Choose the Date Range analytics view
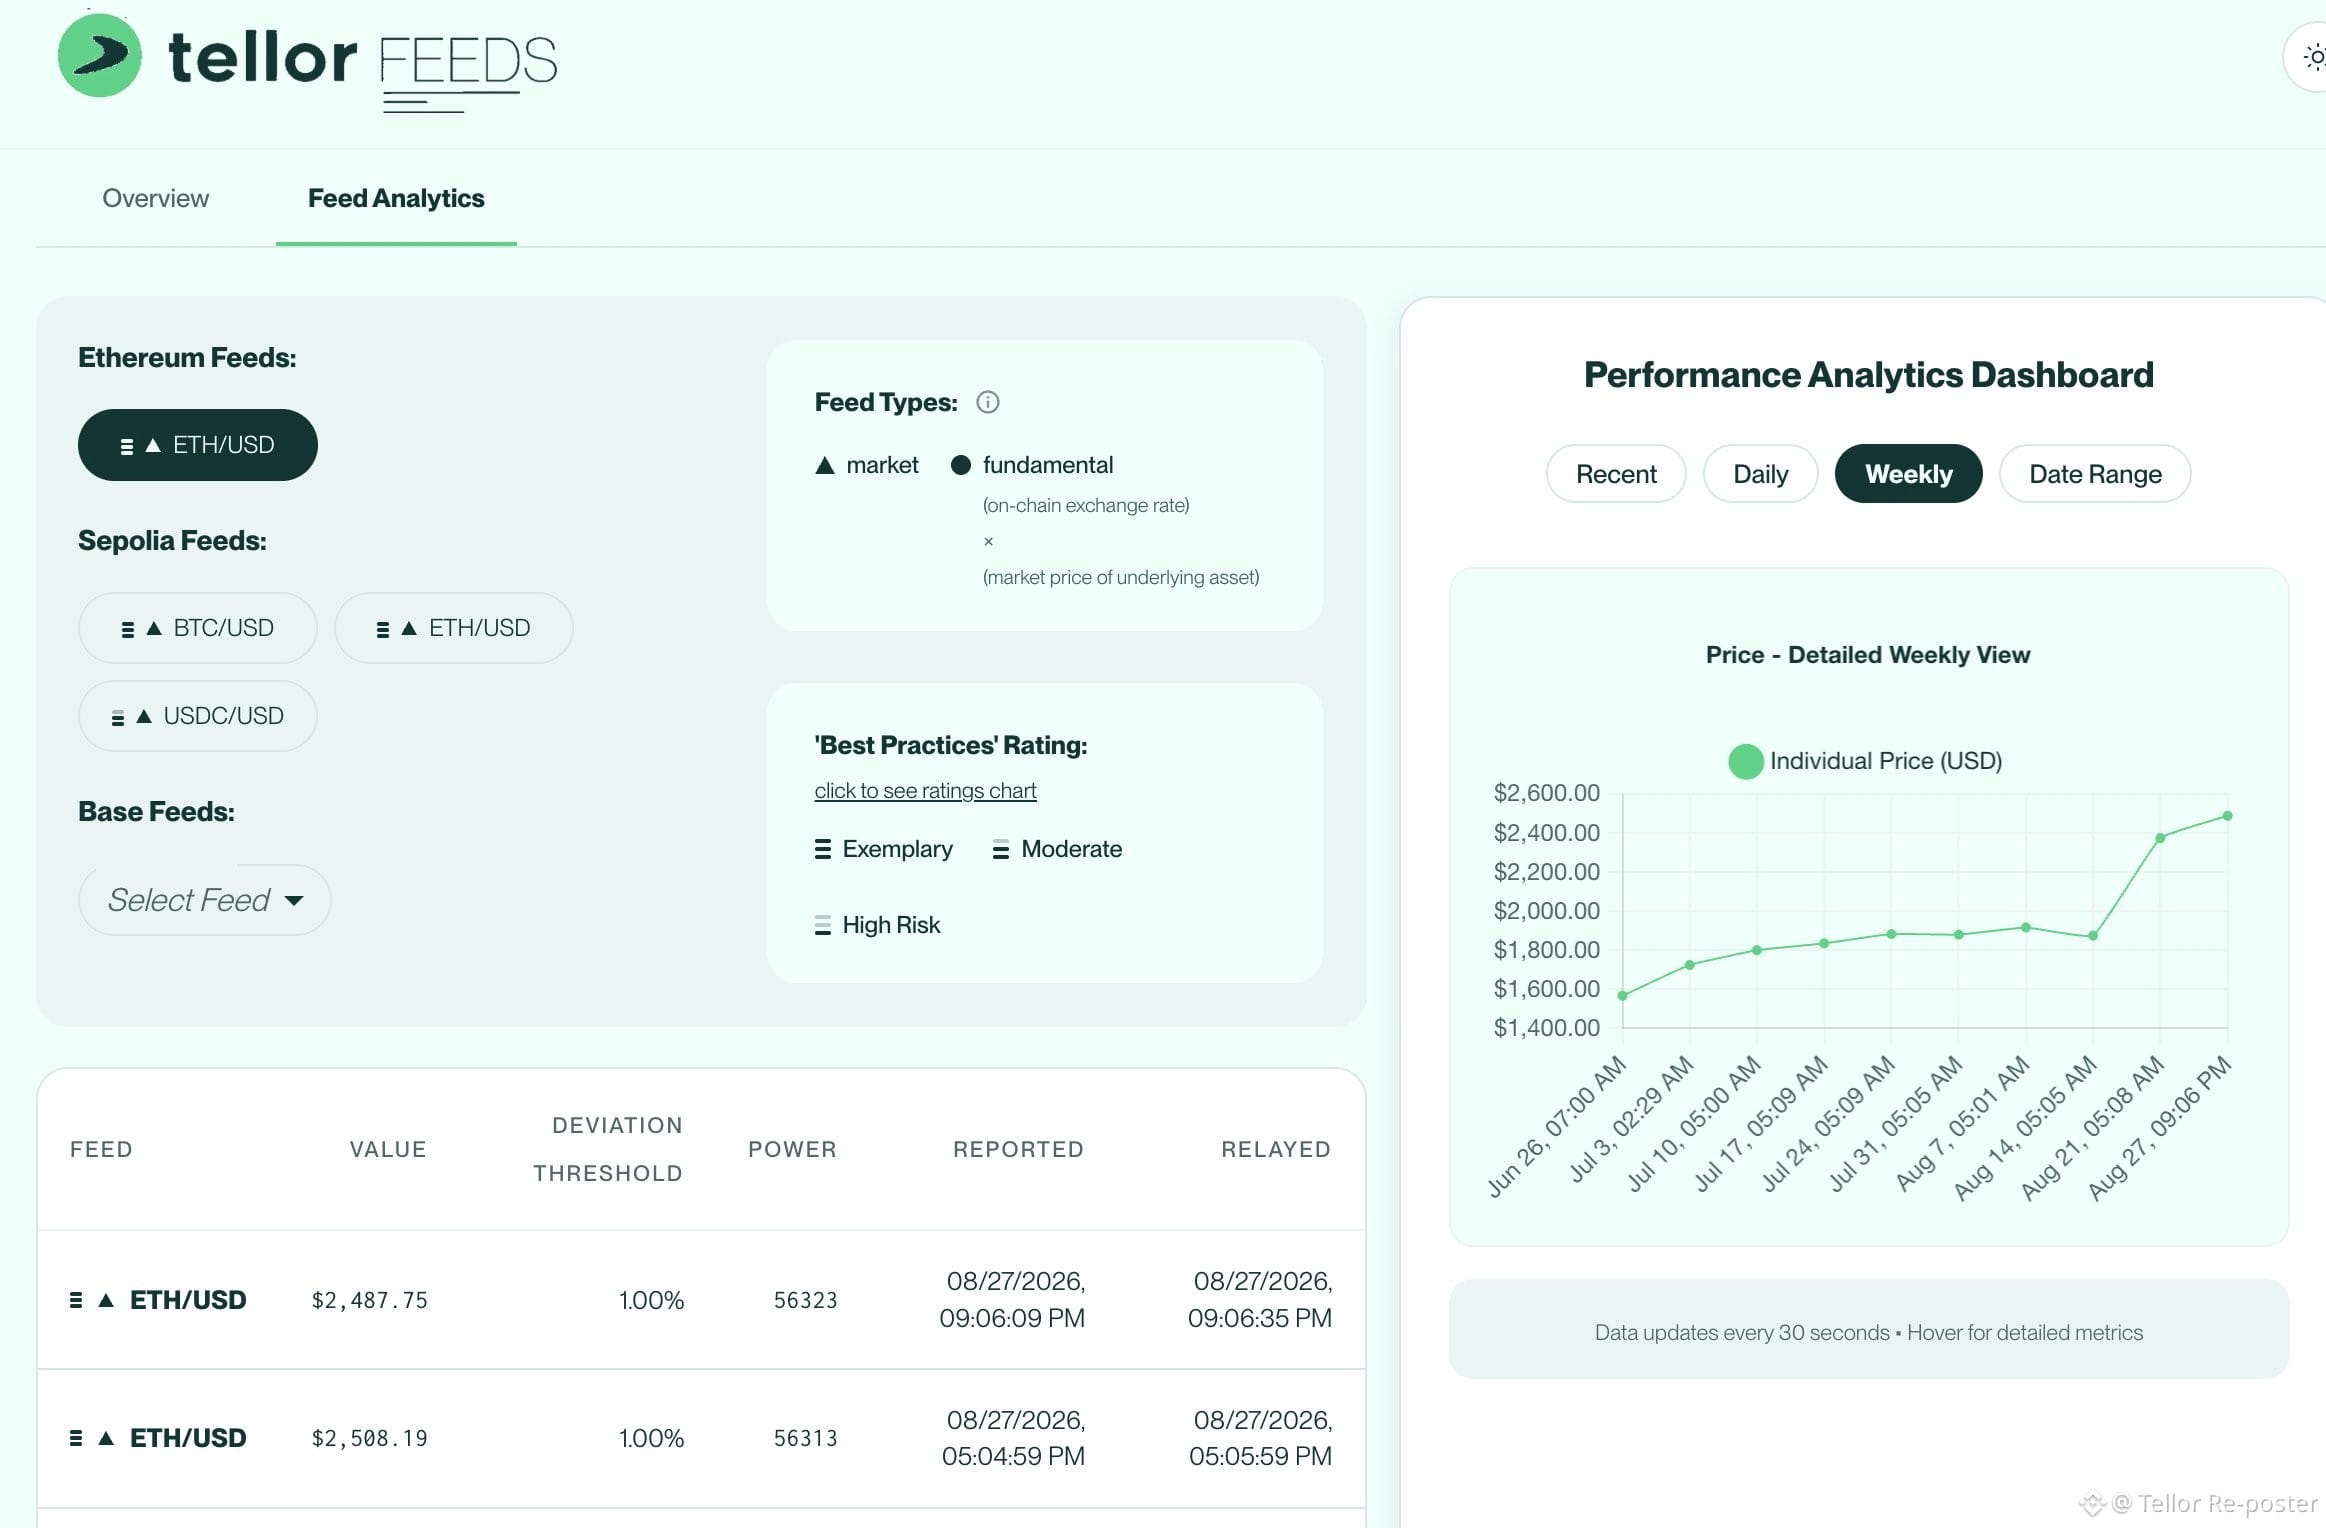2326x1528 pixels. click(x=2095, y=474)
